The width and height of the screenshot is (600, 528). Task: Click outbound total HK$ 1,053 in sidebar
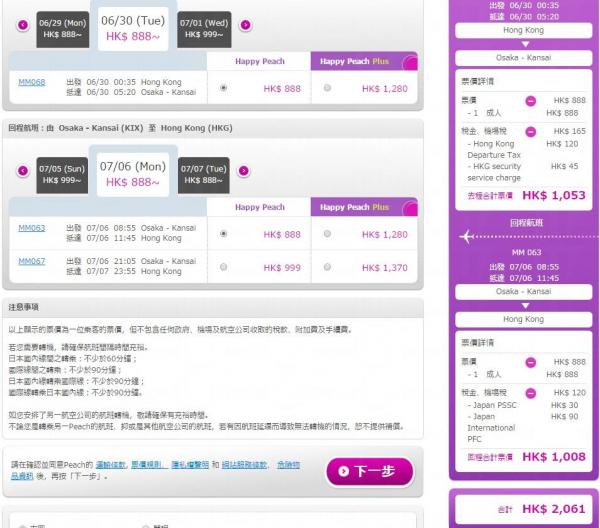pos(554,196)
